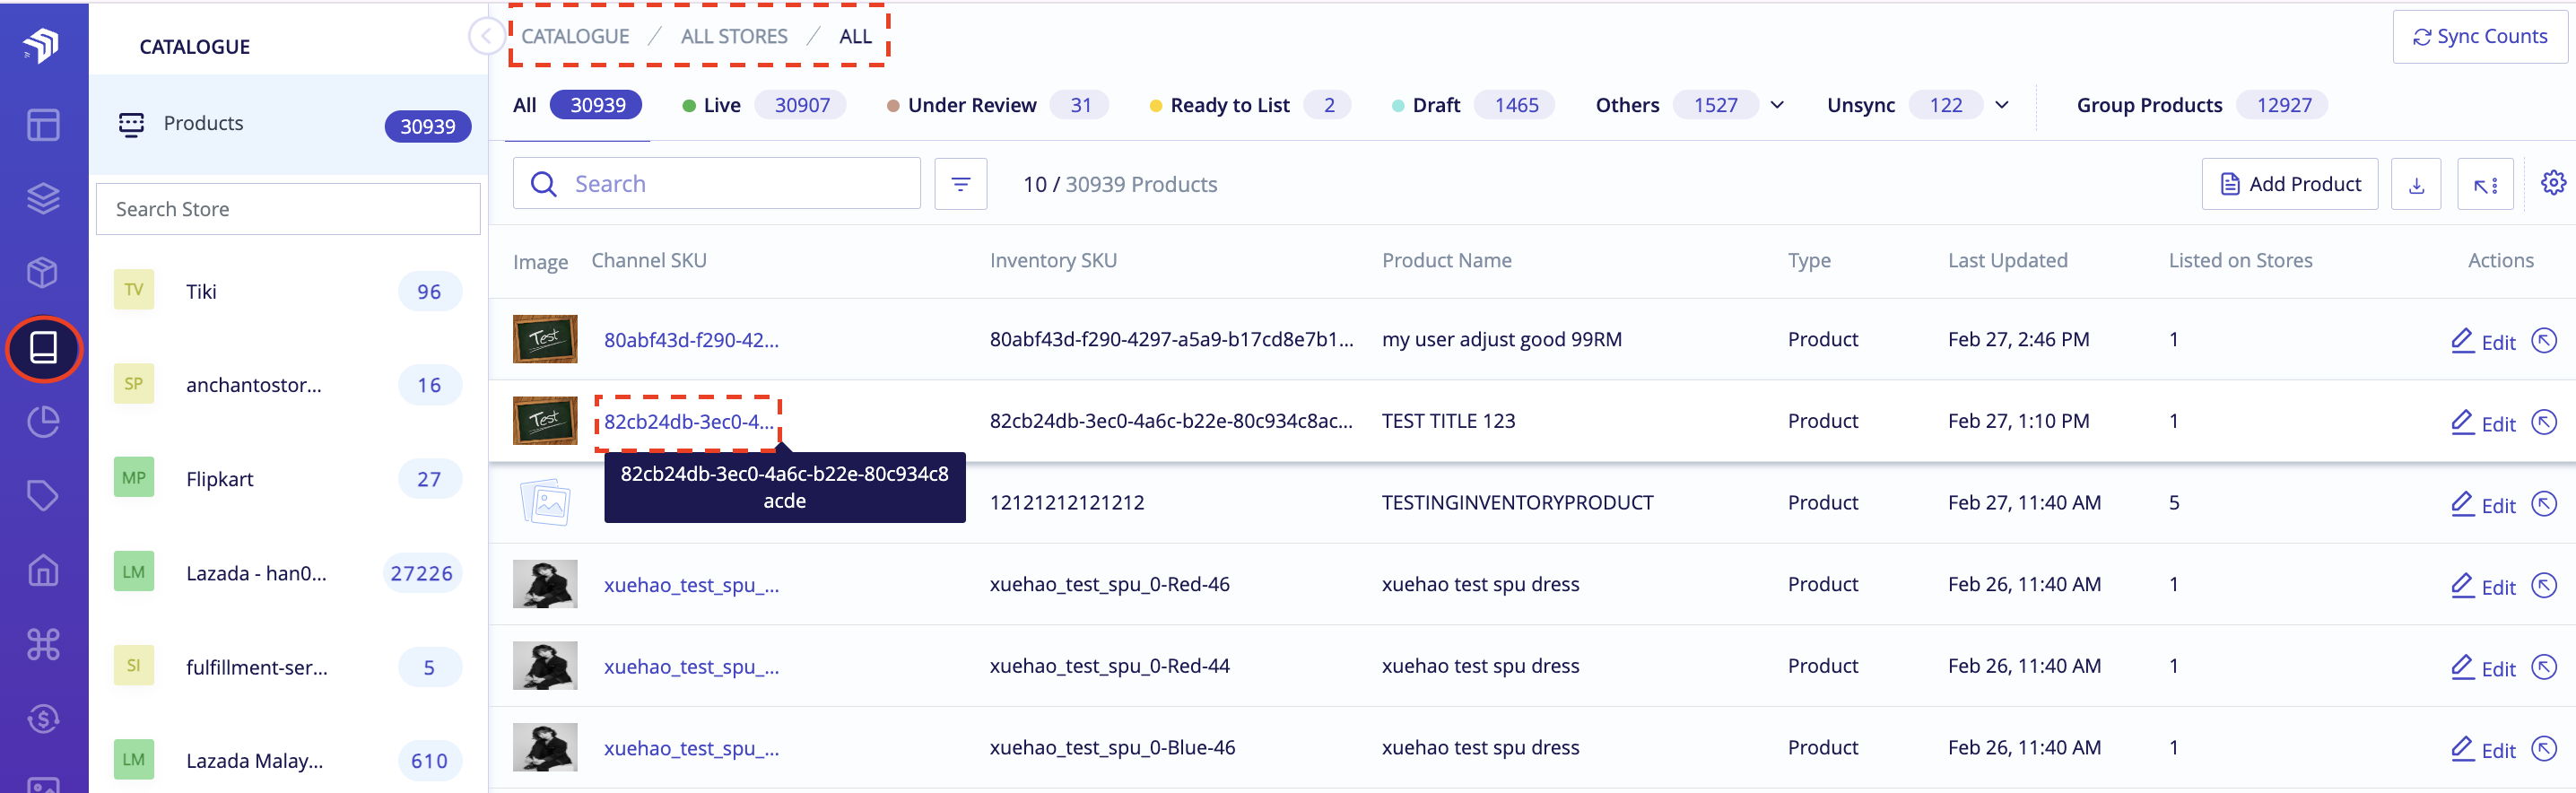
Task: Click the Last Updated column header
Action: (x=2007, y=260)
